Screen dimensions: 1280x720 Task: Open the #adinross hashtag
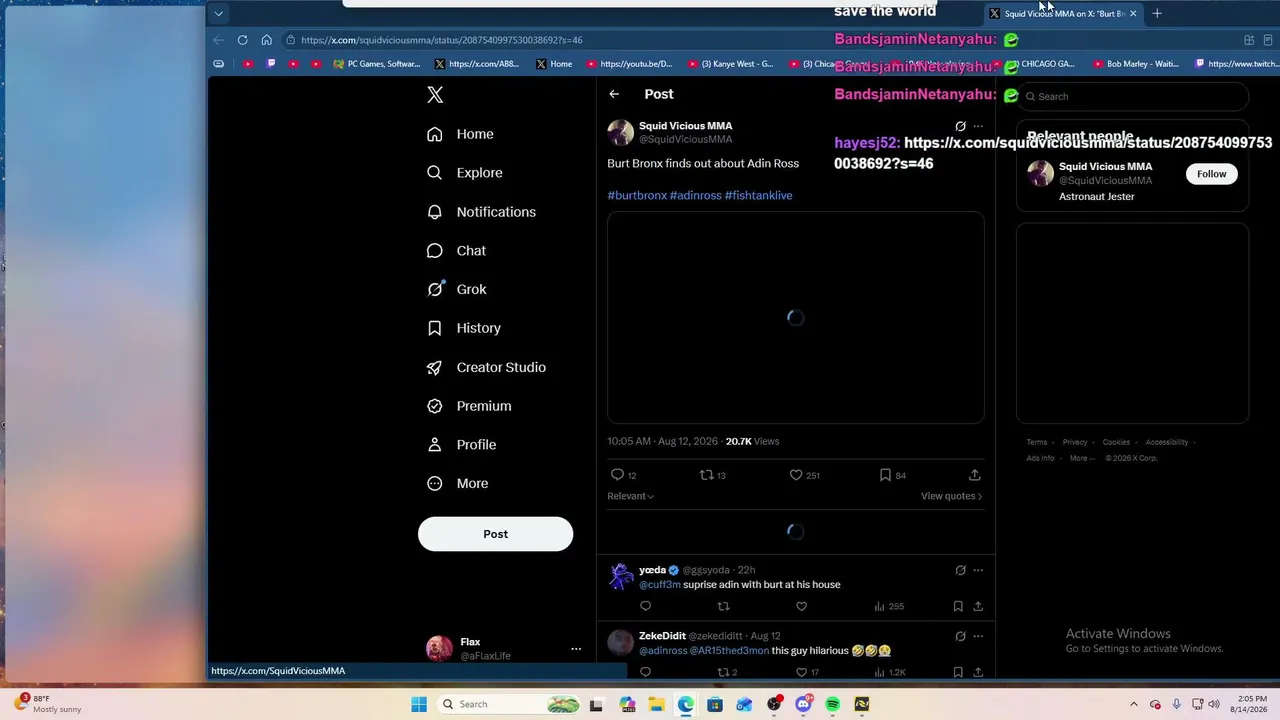696,195
